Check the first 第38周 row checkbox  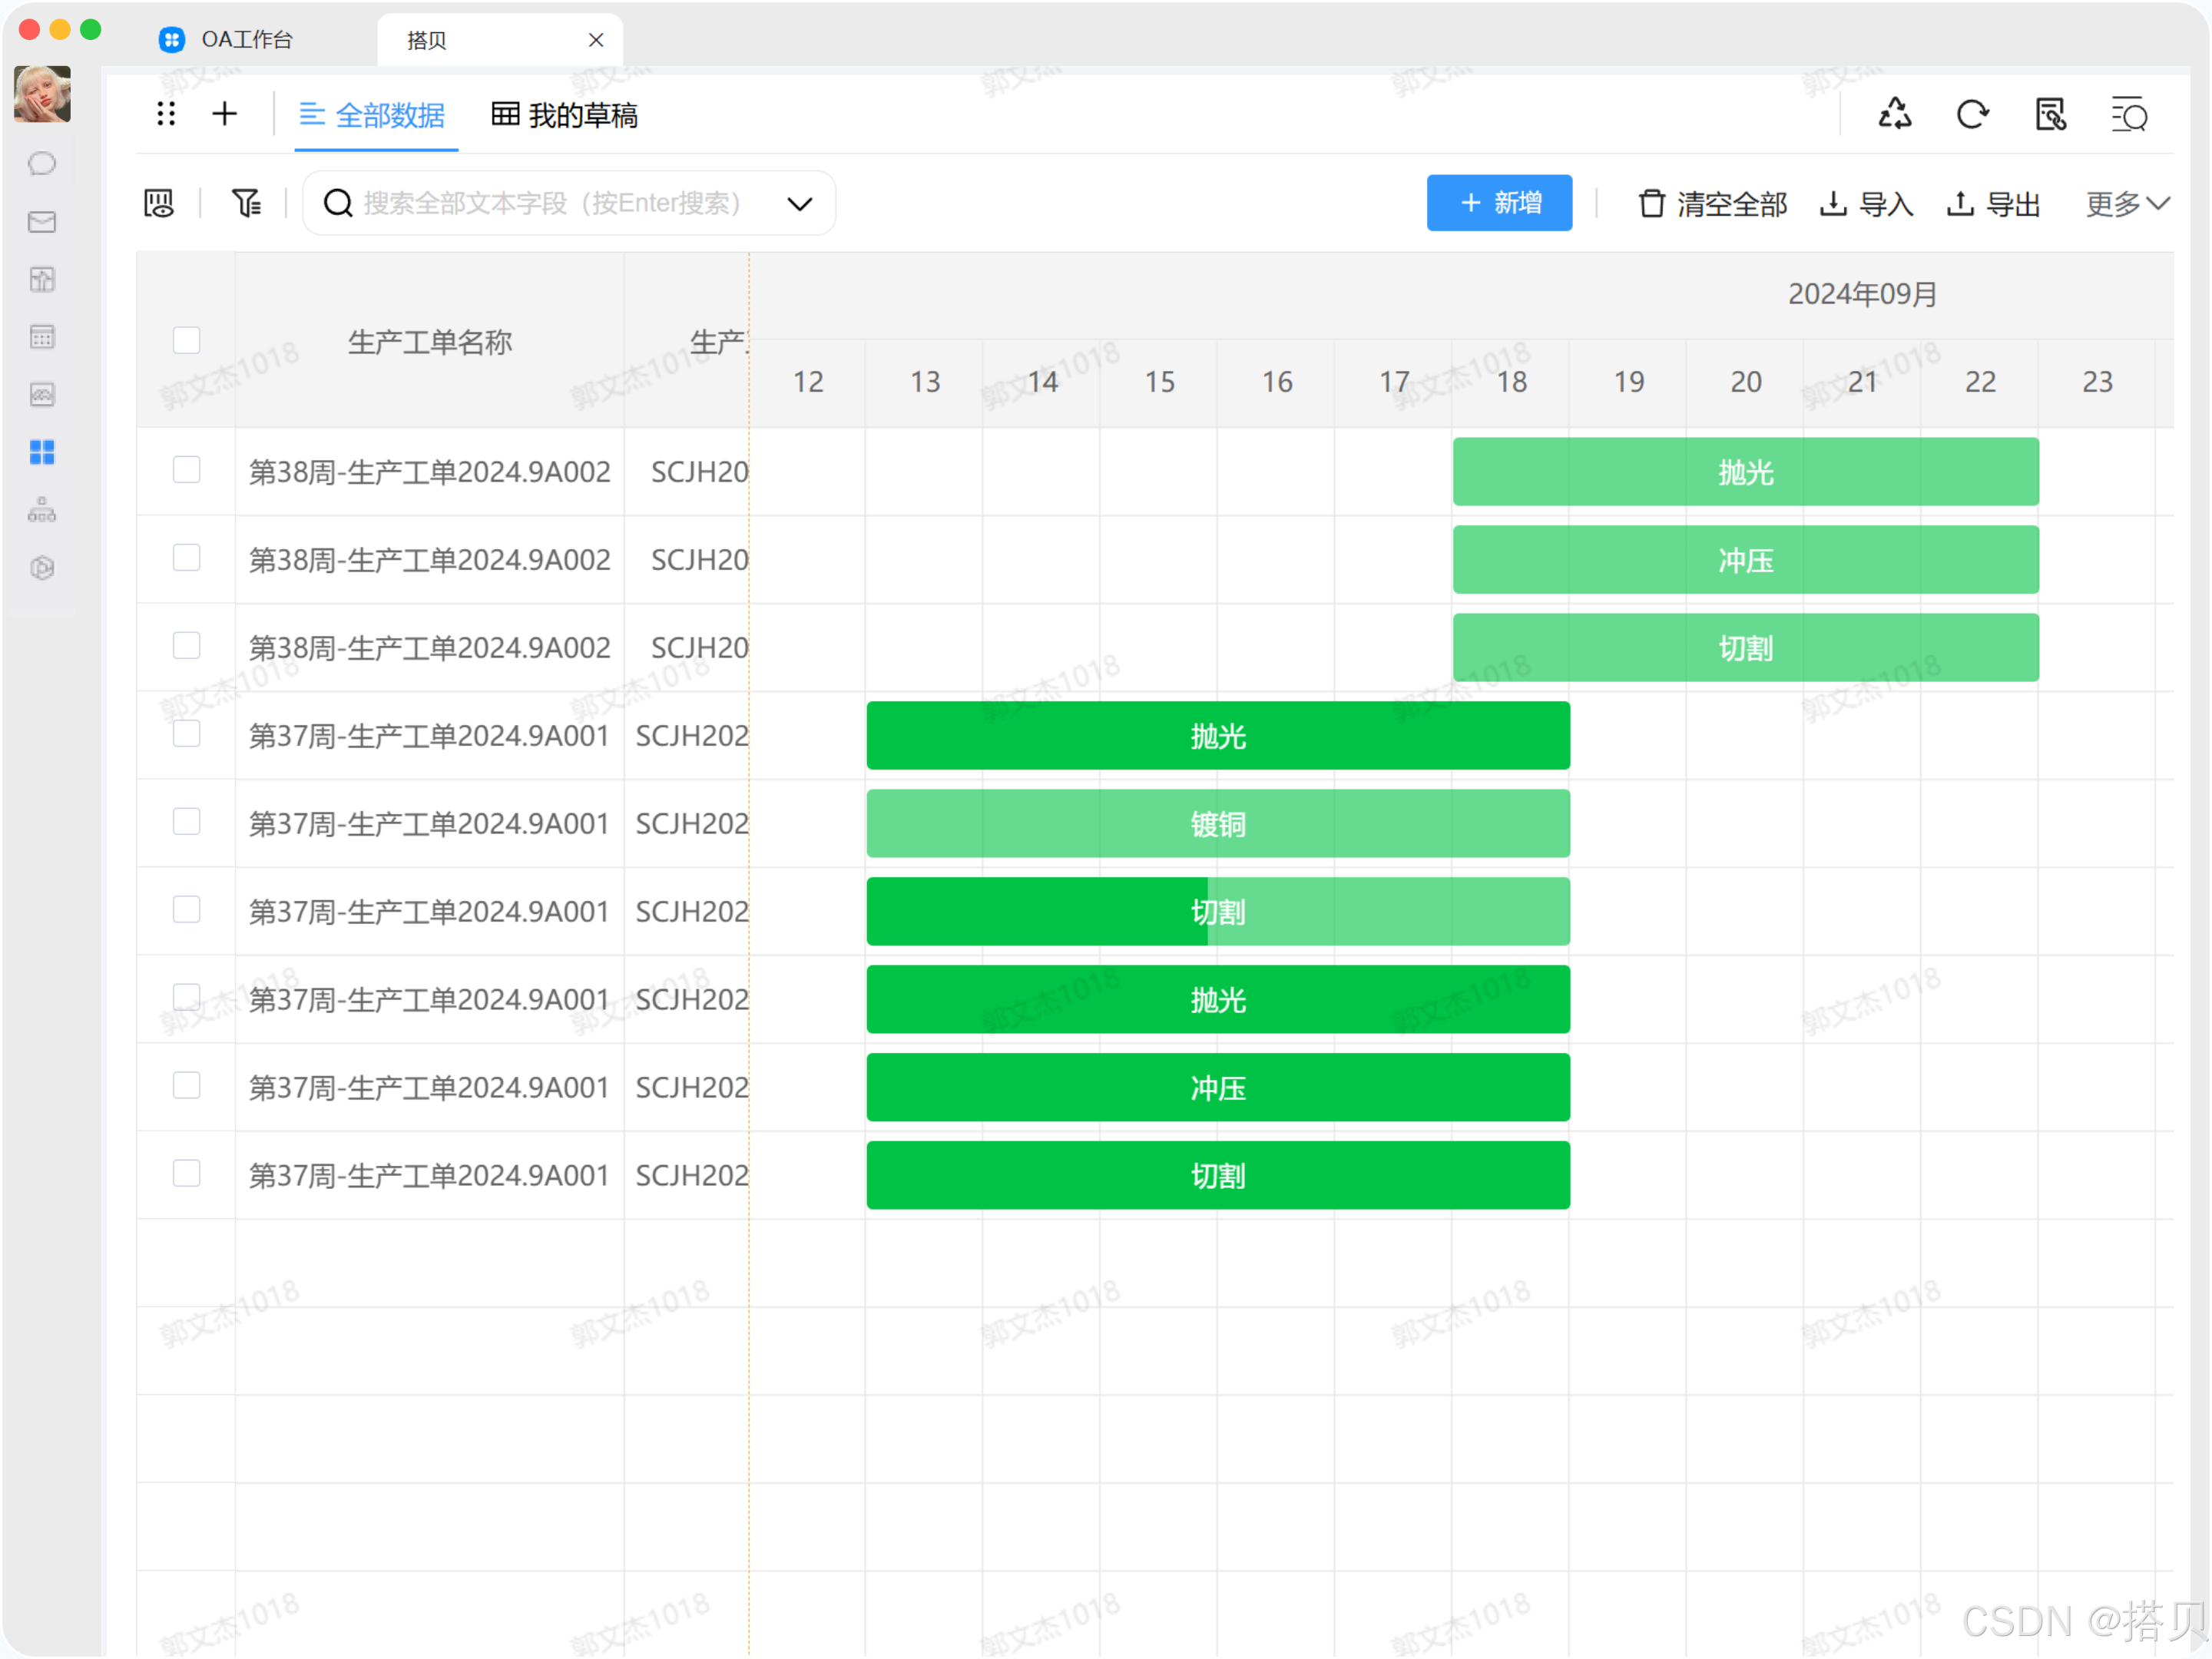coord(187,470)
